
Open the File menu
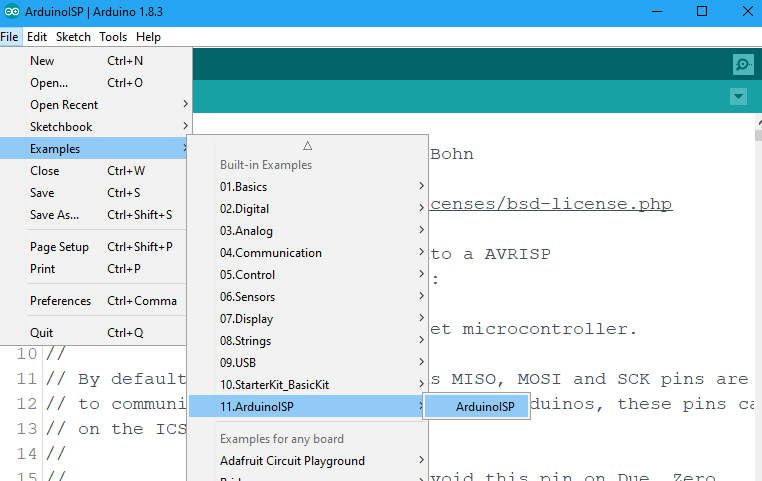pyautogui.click(x=10, y=37)
